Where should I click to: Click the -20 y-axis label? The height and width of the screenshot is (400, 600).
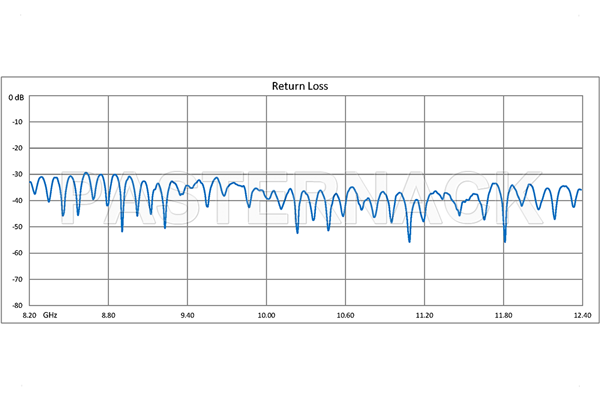17,149
